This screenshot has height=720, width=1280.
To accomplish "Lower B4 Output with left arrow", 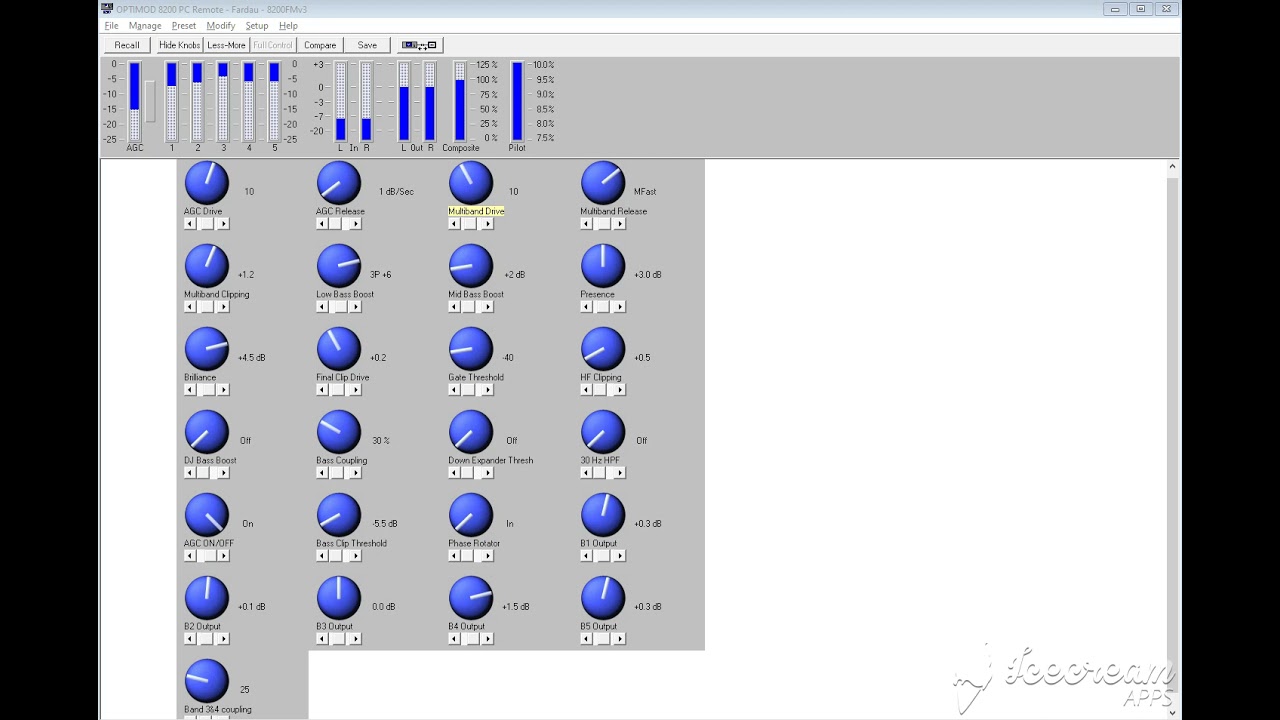I will click(454, 639).
